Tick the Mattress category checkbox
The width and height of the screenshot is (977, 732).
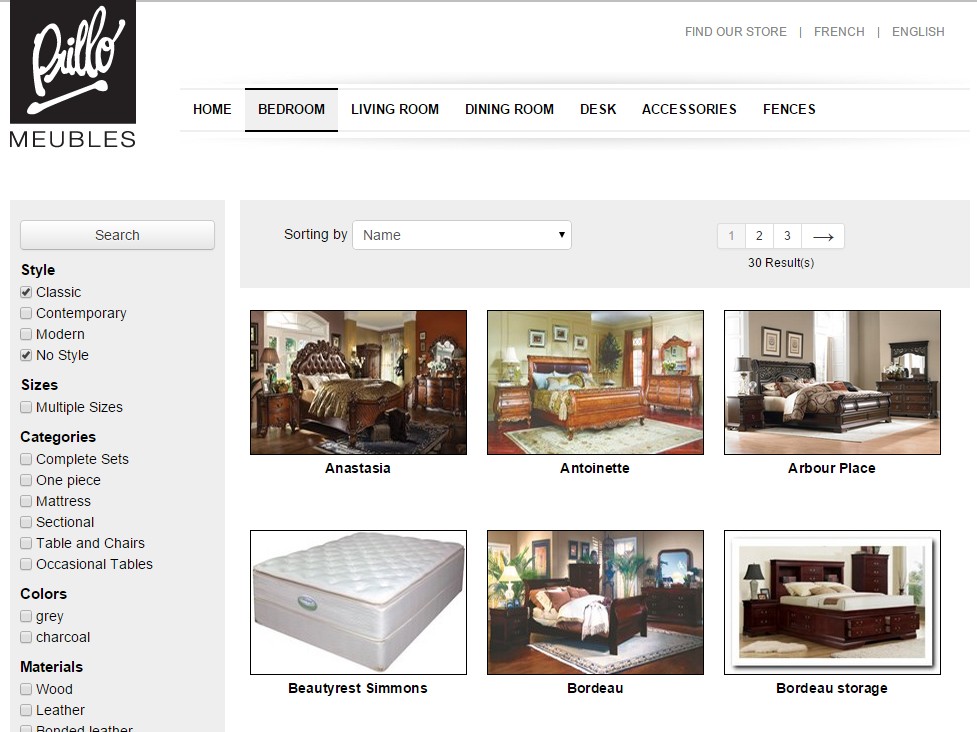pos(26,501)
